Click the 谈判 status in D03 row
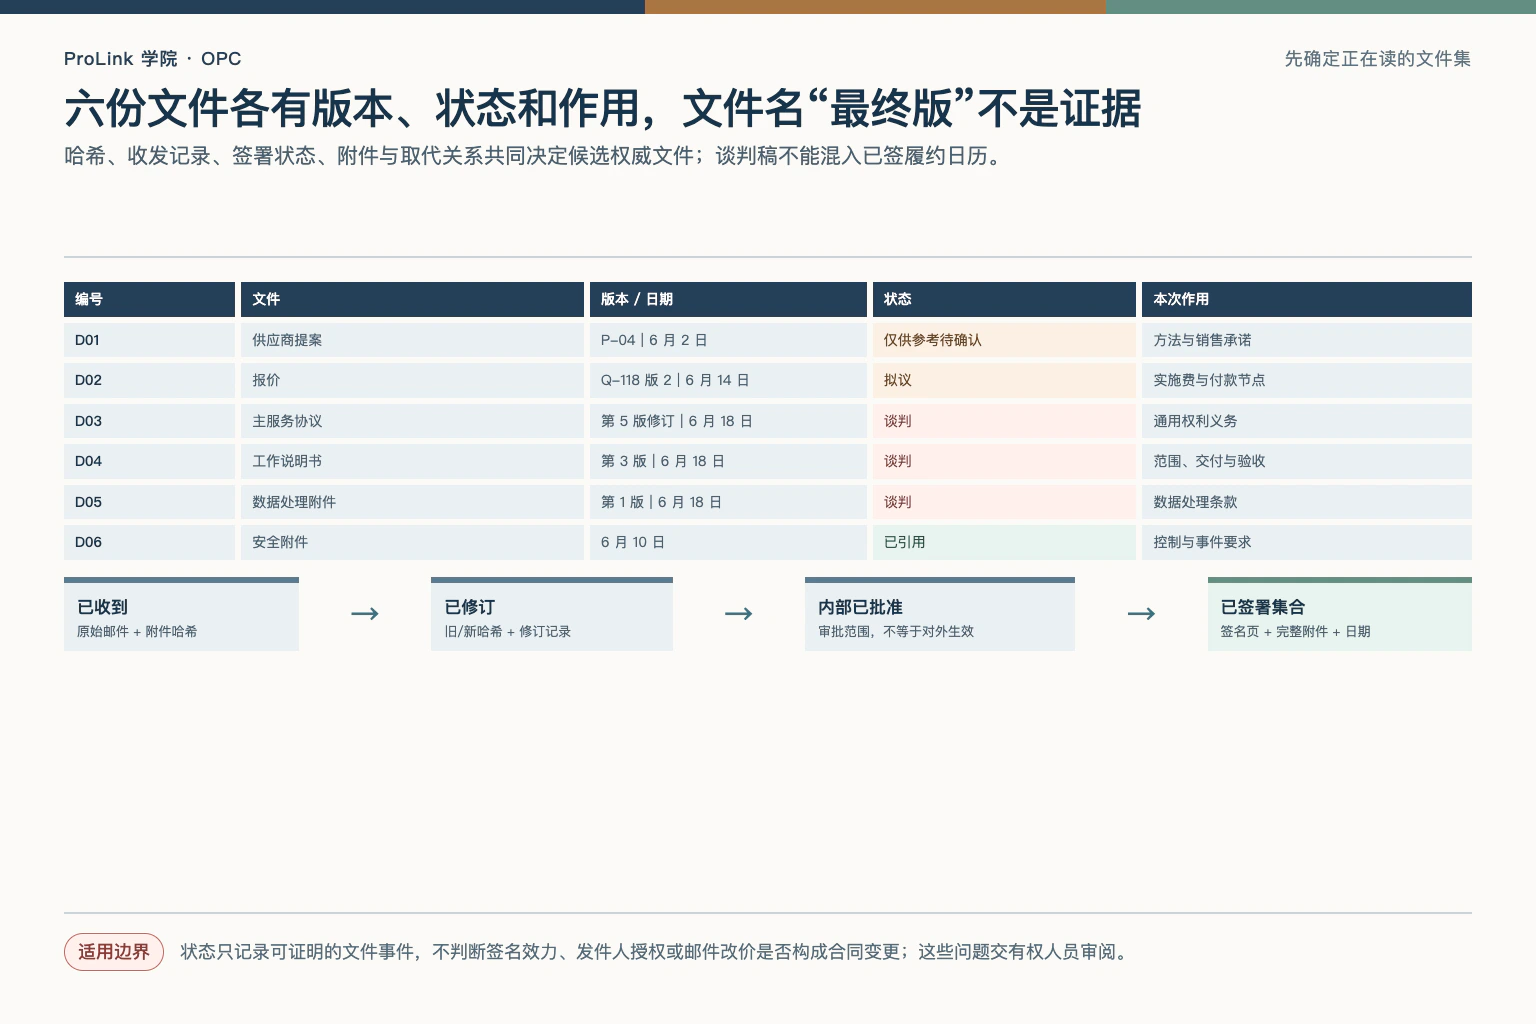The height and width of the screenshot is (1024, 1536). click(1004, 421)
